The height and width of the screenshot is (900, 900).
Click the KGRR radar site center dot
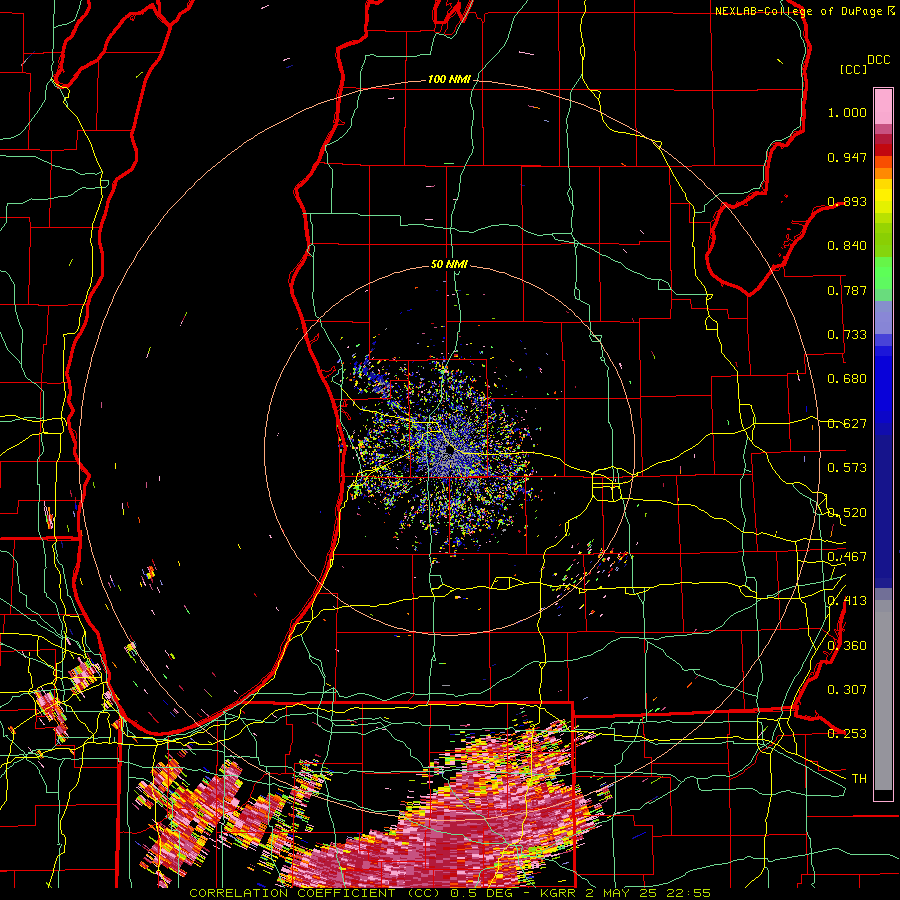(450, 451)
